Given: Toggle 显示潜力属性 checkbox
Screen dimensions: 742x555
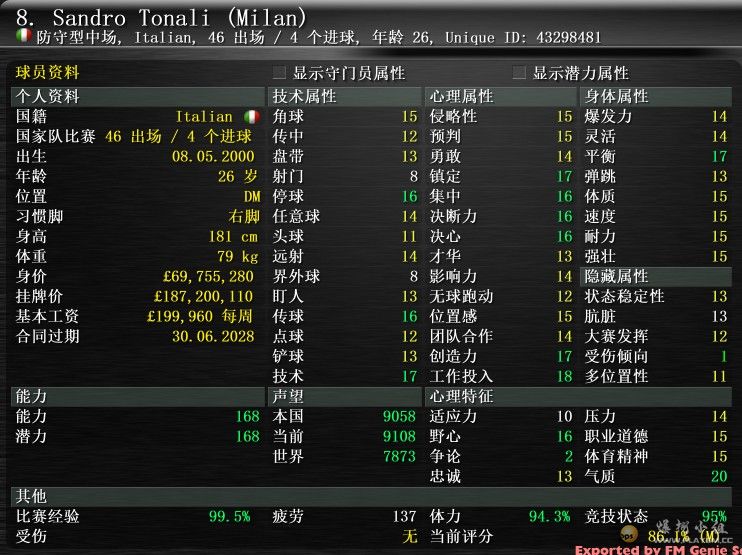Looking at the screenshot, I should 519,73.
